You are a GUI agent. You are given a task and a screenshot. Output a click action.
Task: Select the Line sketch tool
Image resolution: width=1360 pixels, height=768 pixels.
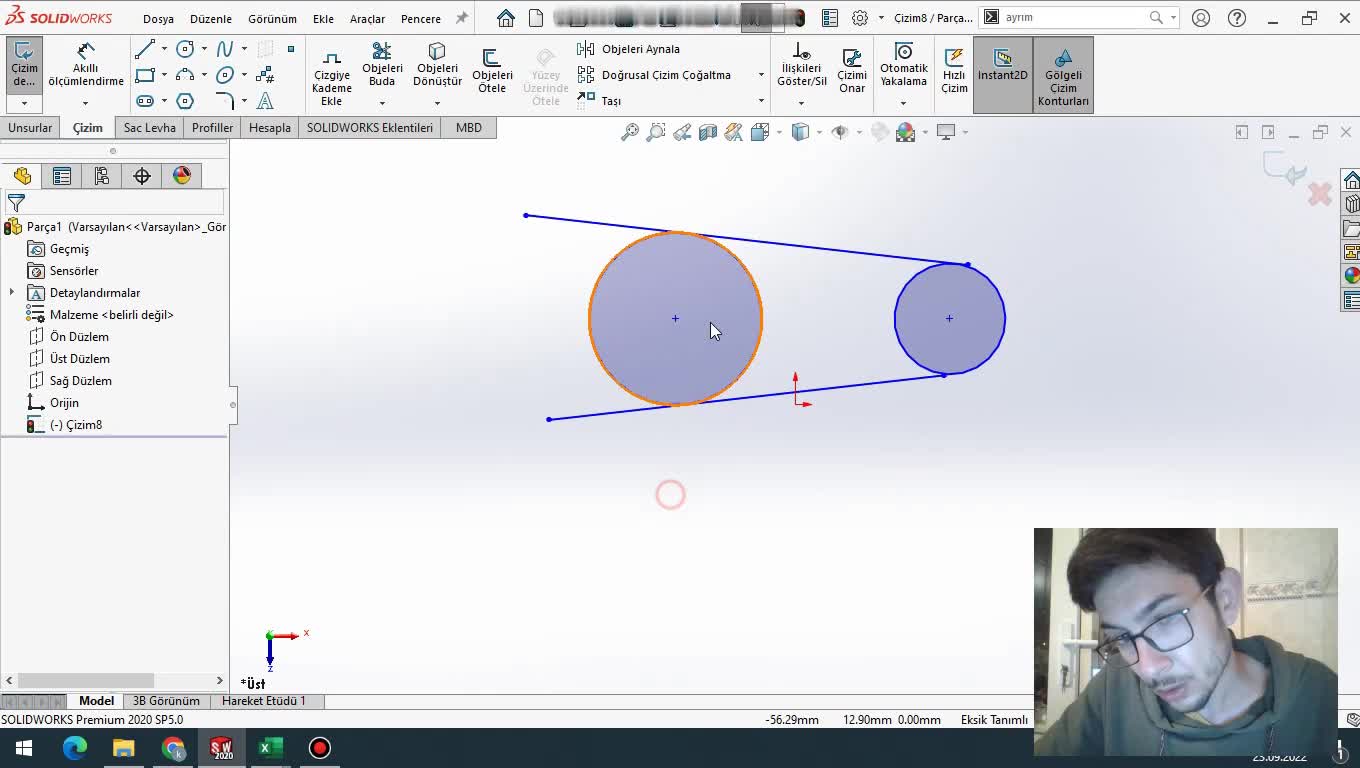pyautogui.click(x=145, y=49)
